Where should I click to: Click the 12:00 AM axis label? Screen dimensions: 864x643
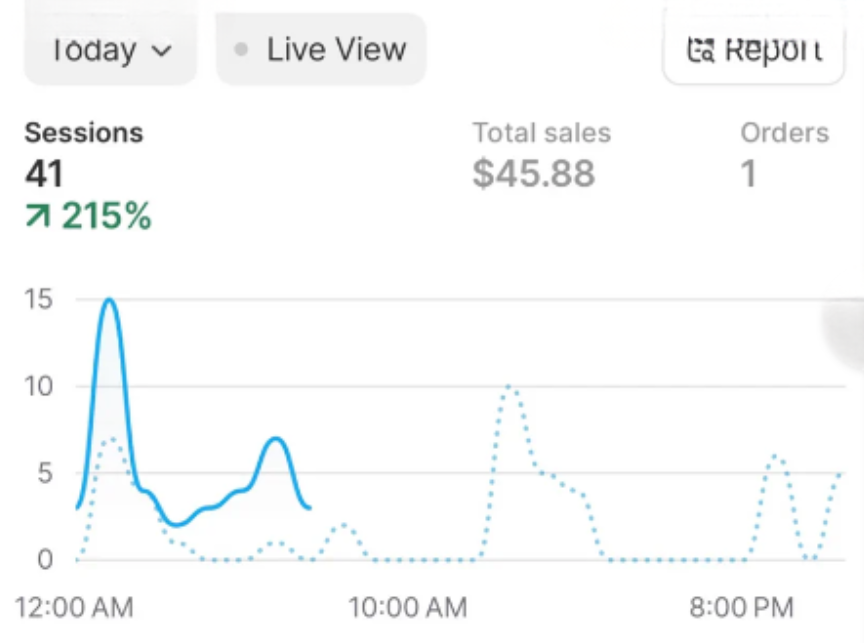click(75, 606)
